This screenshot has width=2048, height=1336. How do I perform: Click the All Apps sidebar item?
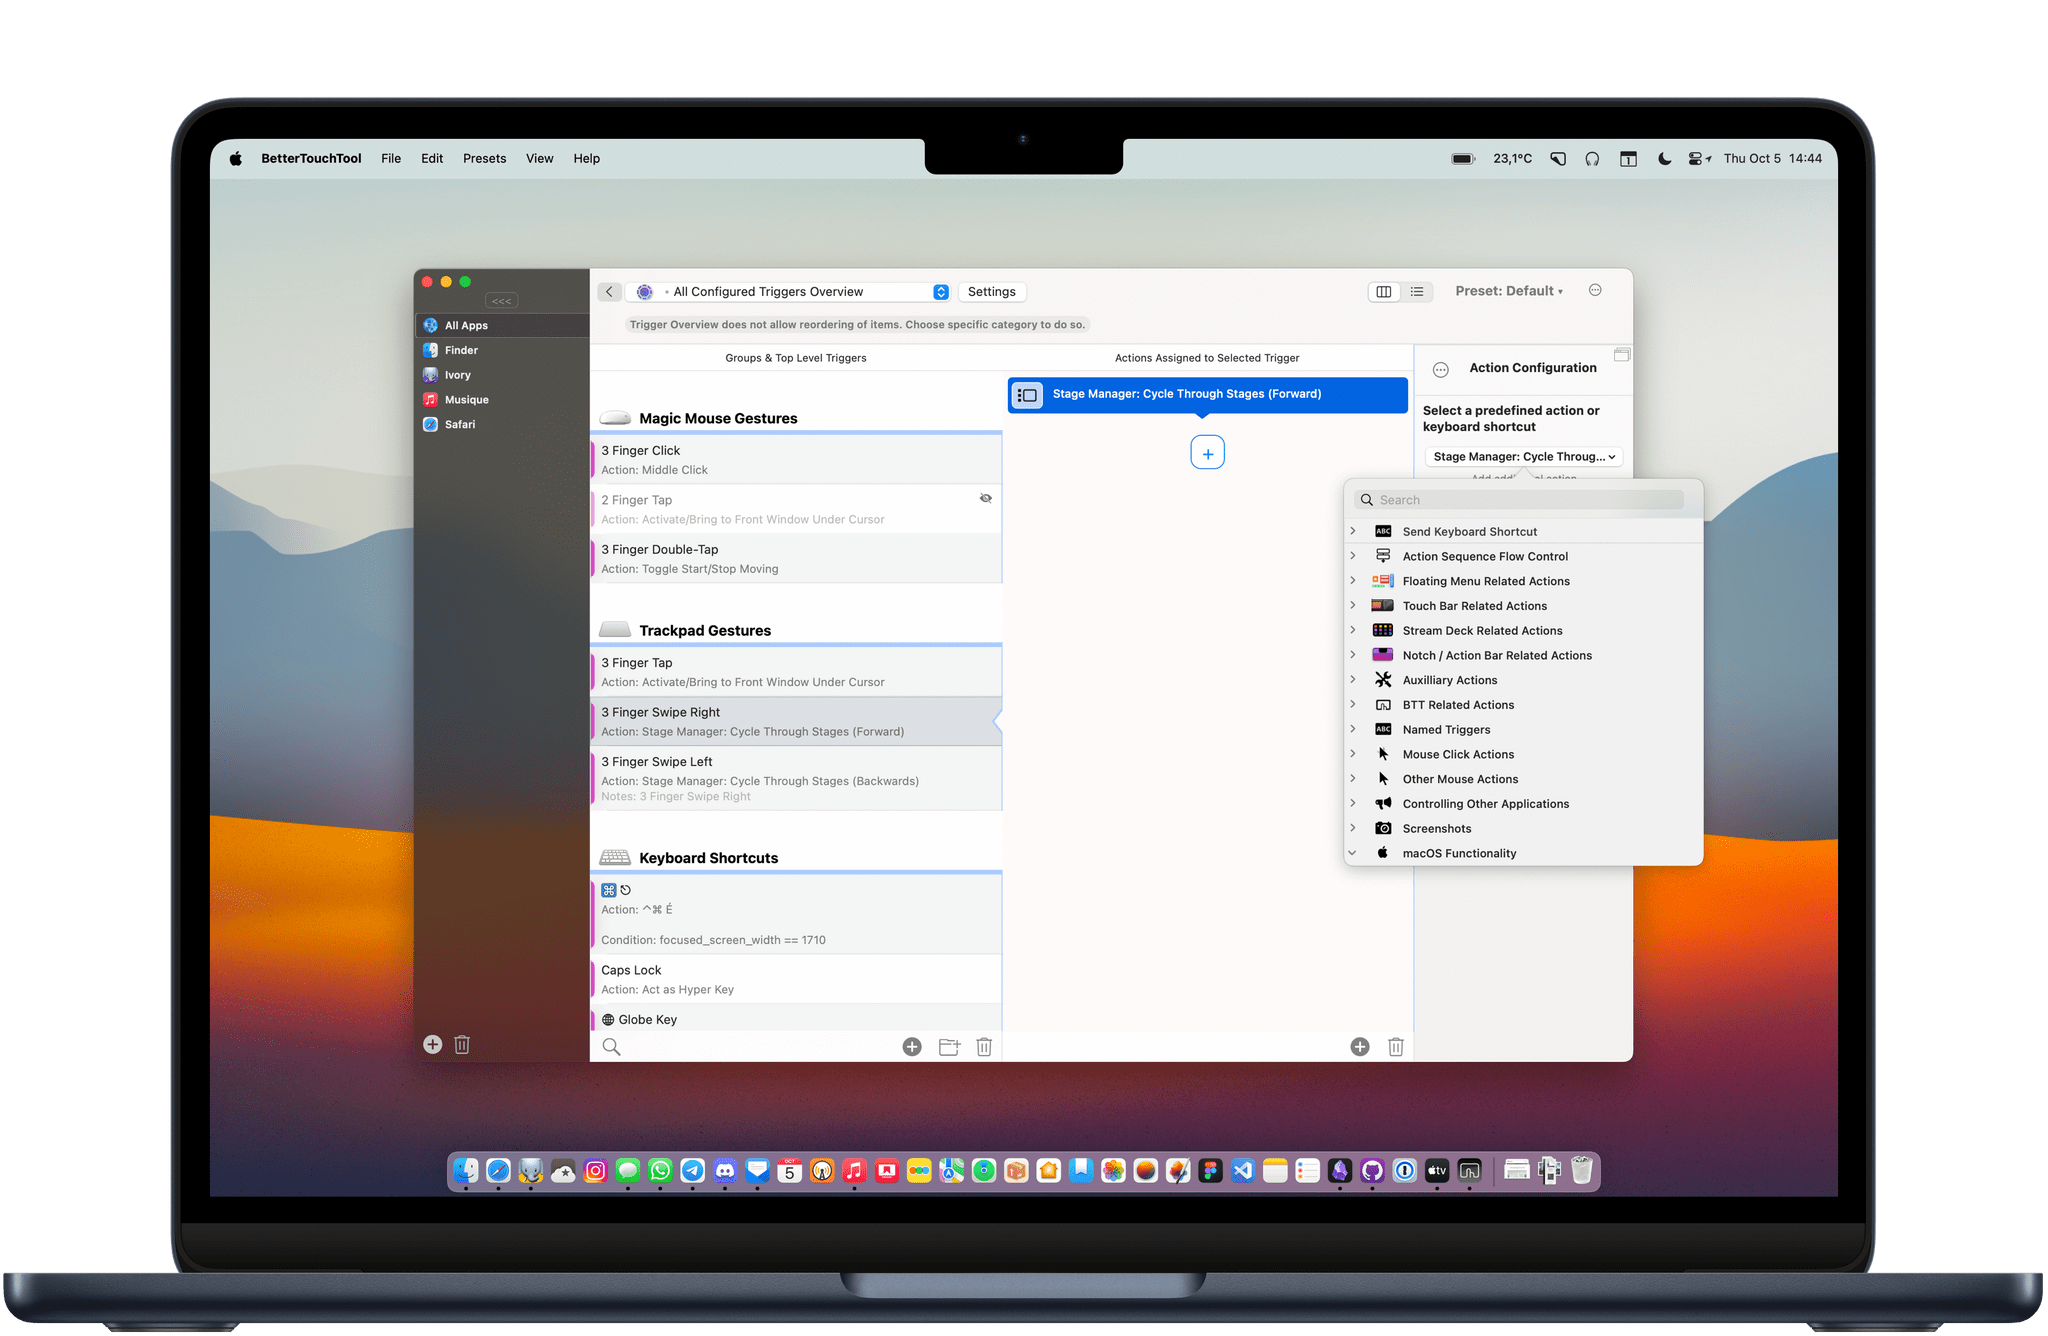click(470, 327)
